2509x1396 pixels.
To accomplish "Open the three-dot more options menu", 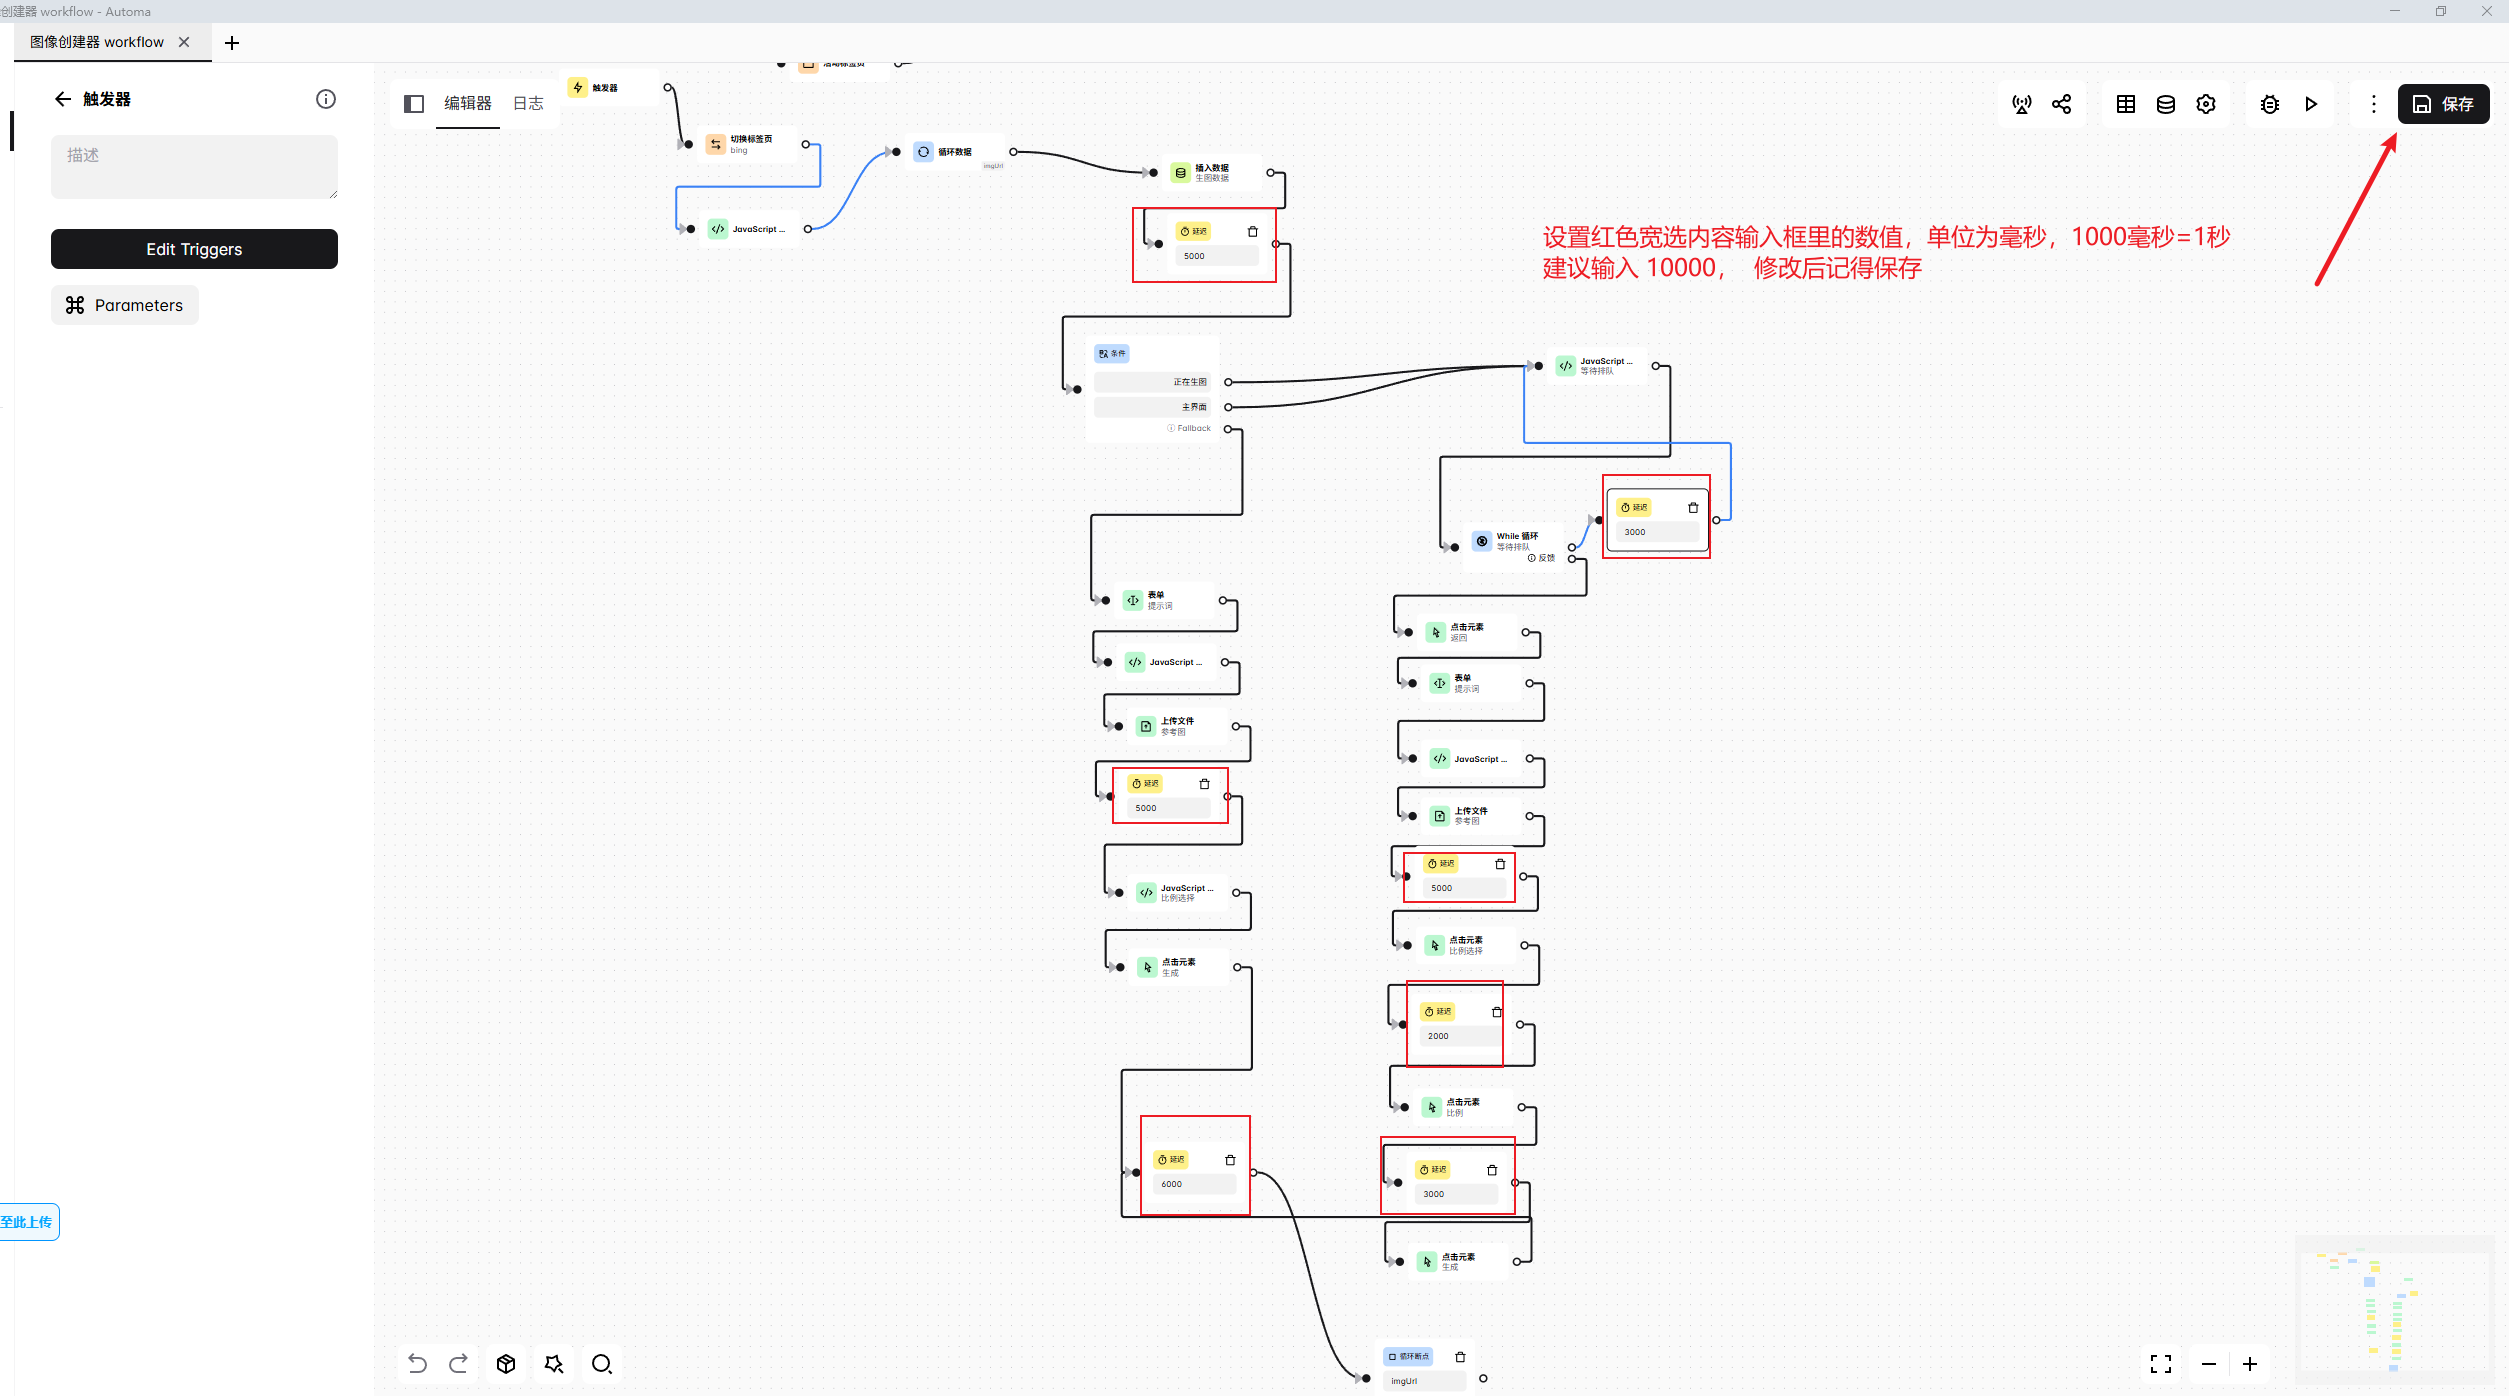I will (2374, 104).
